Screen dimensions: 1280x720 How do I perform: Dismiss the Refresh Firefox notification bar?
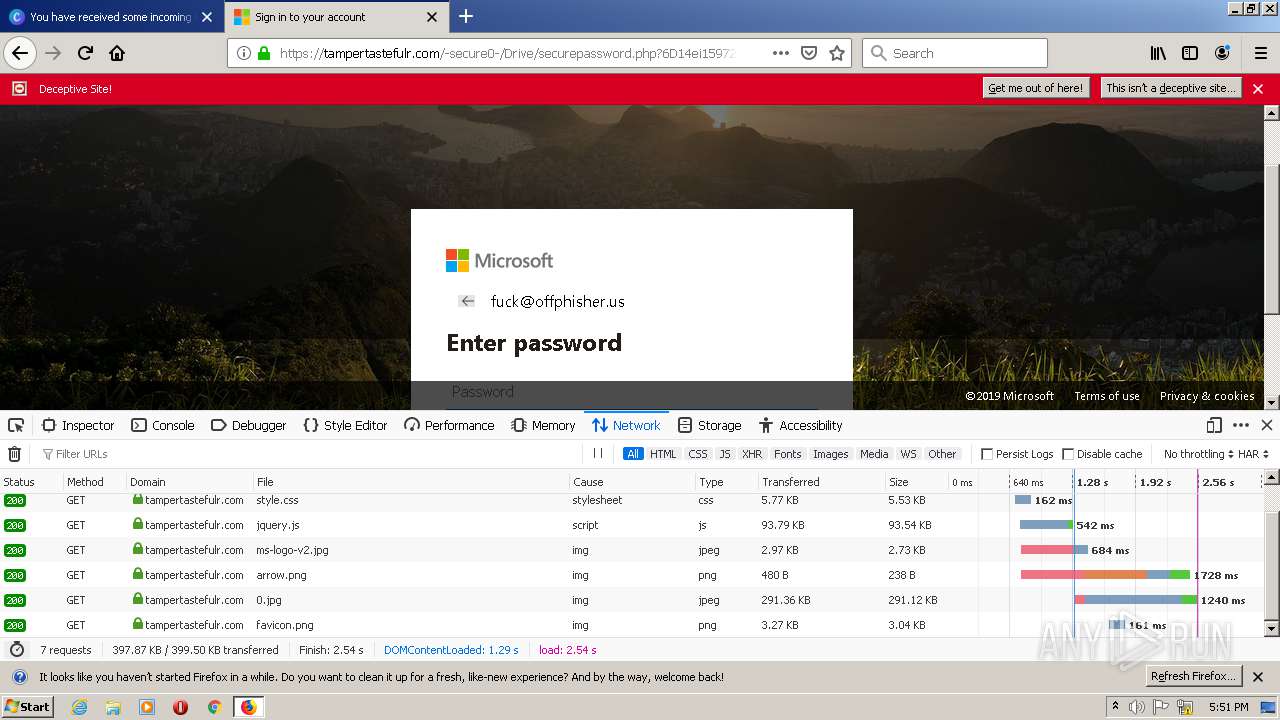pos(1258,677)
